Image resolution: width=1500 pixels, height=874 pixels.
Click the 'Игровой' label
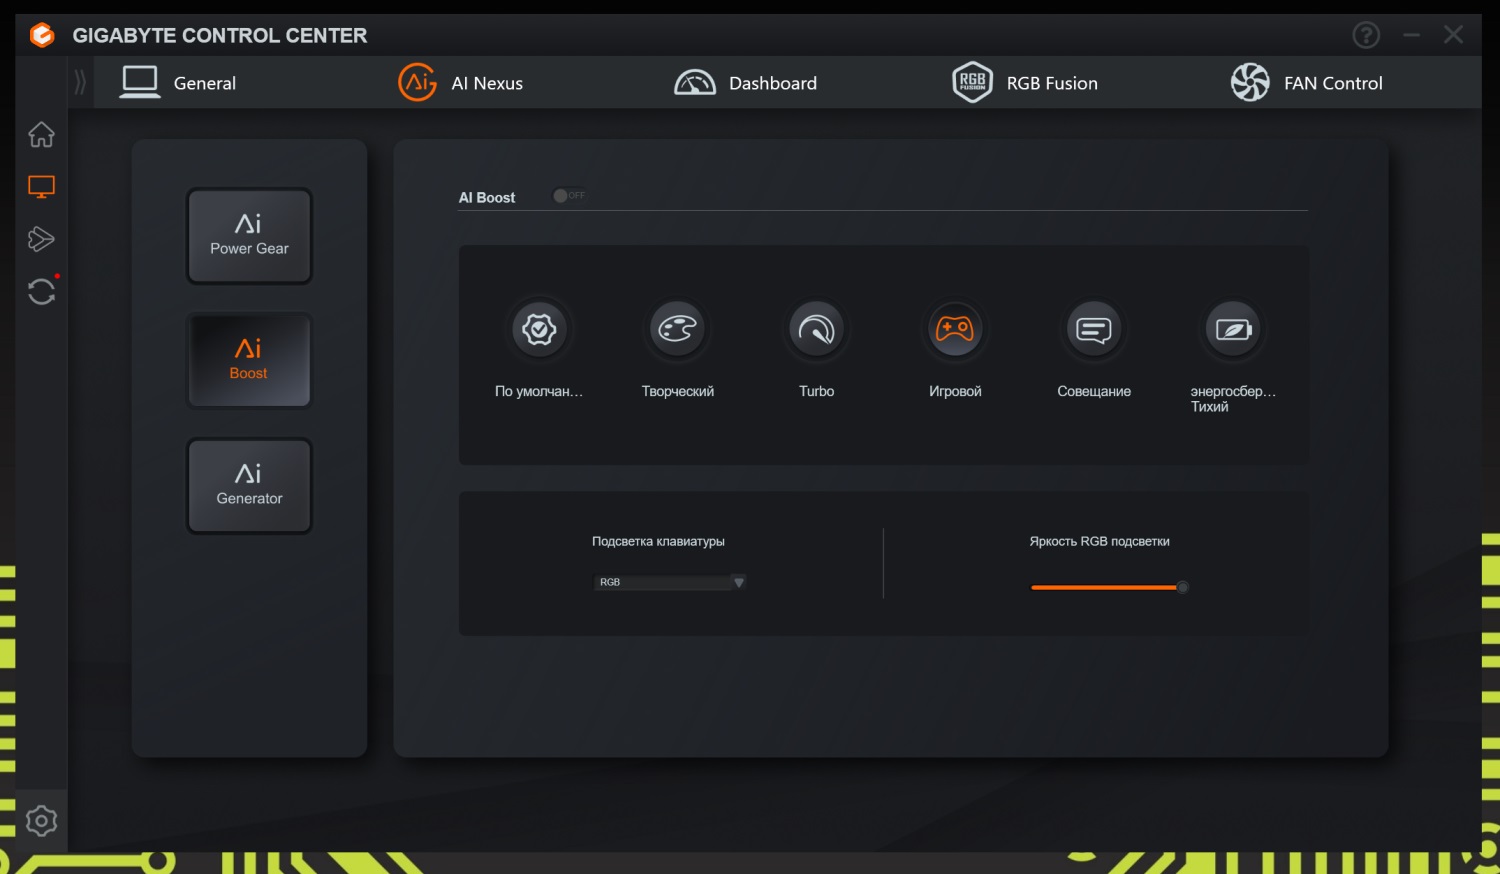click(x=955, y=392)
